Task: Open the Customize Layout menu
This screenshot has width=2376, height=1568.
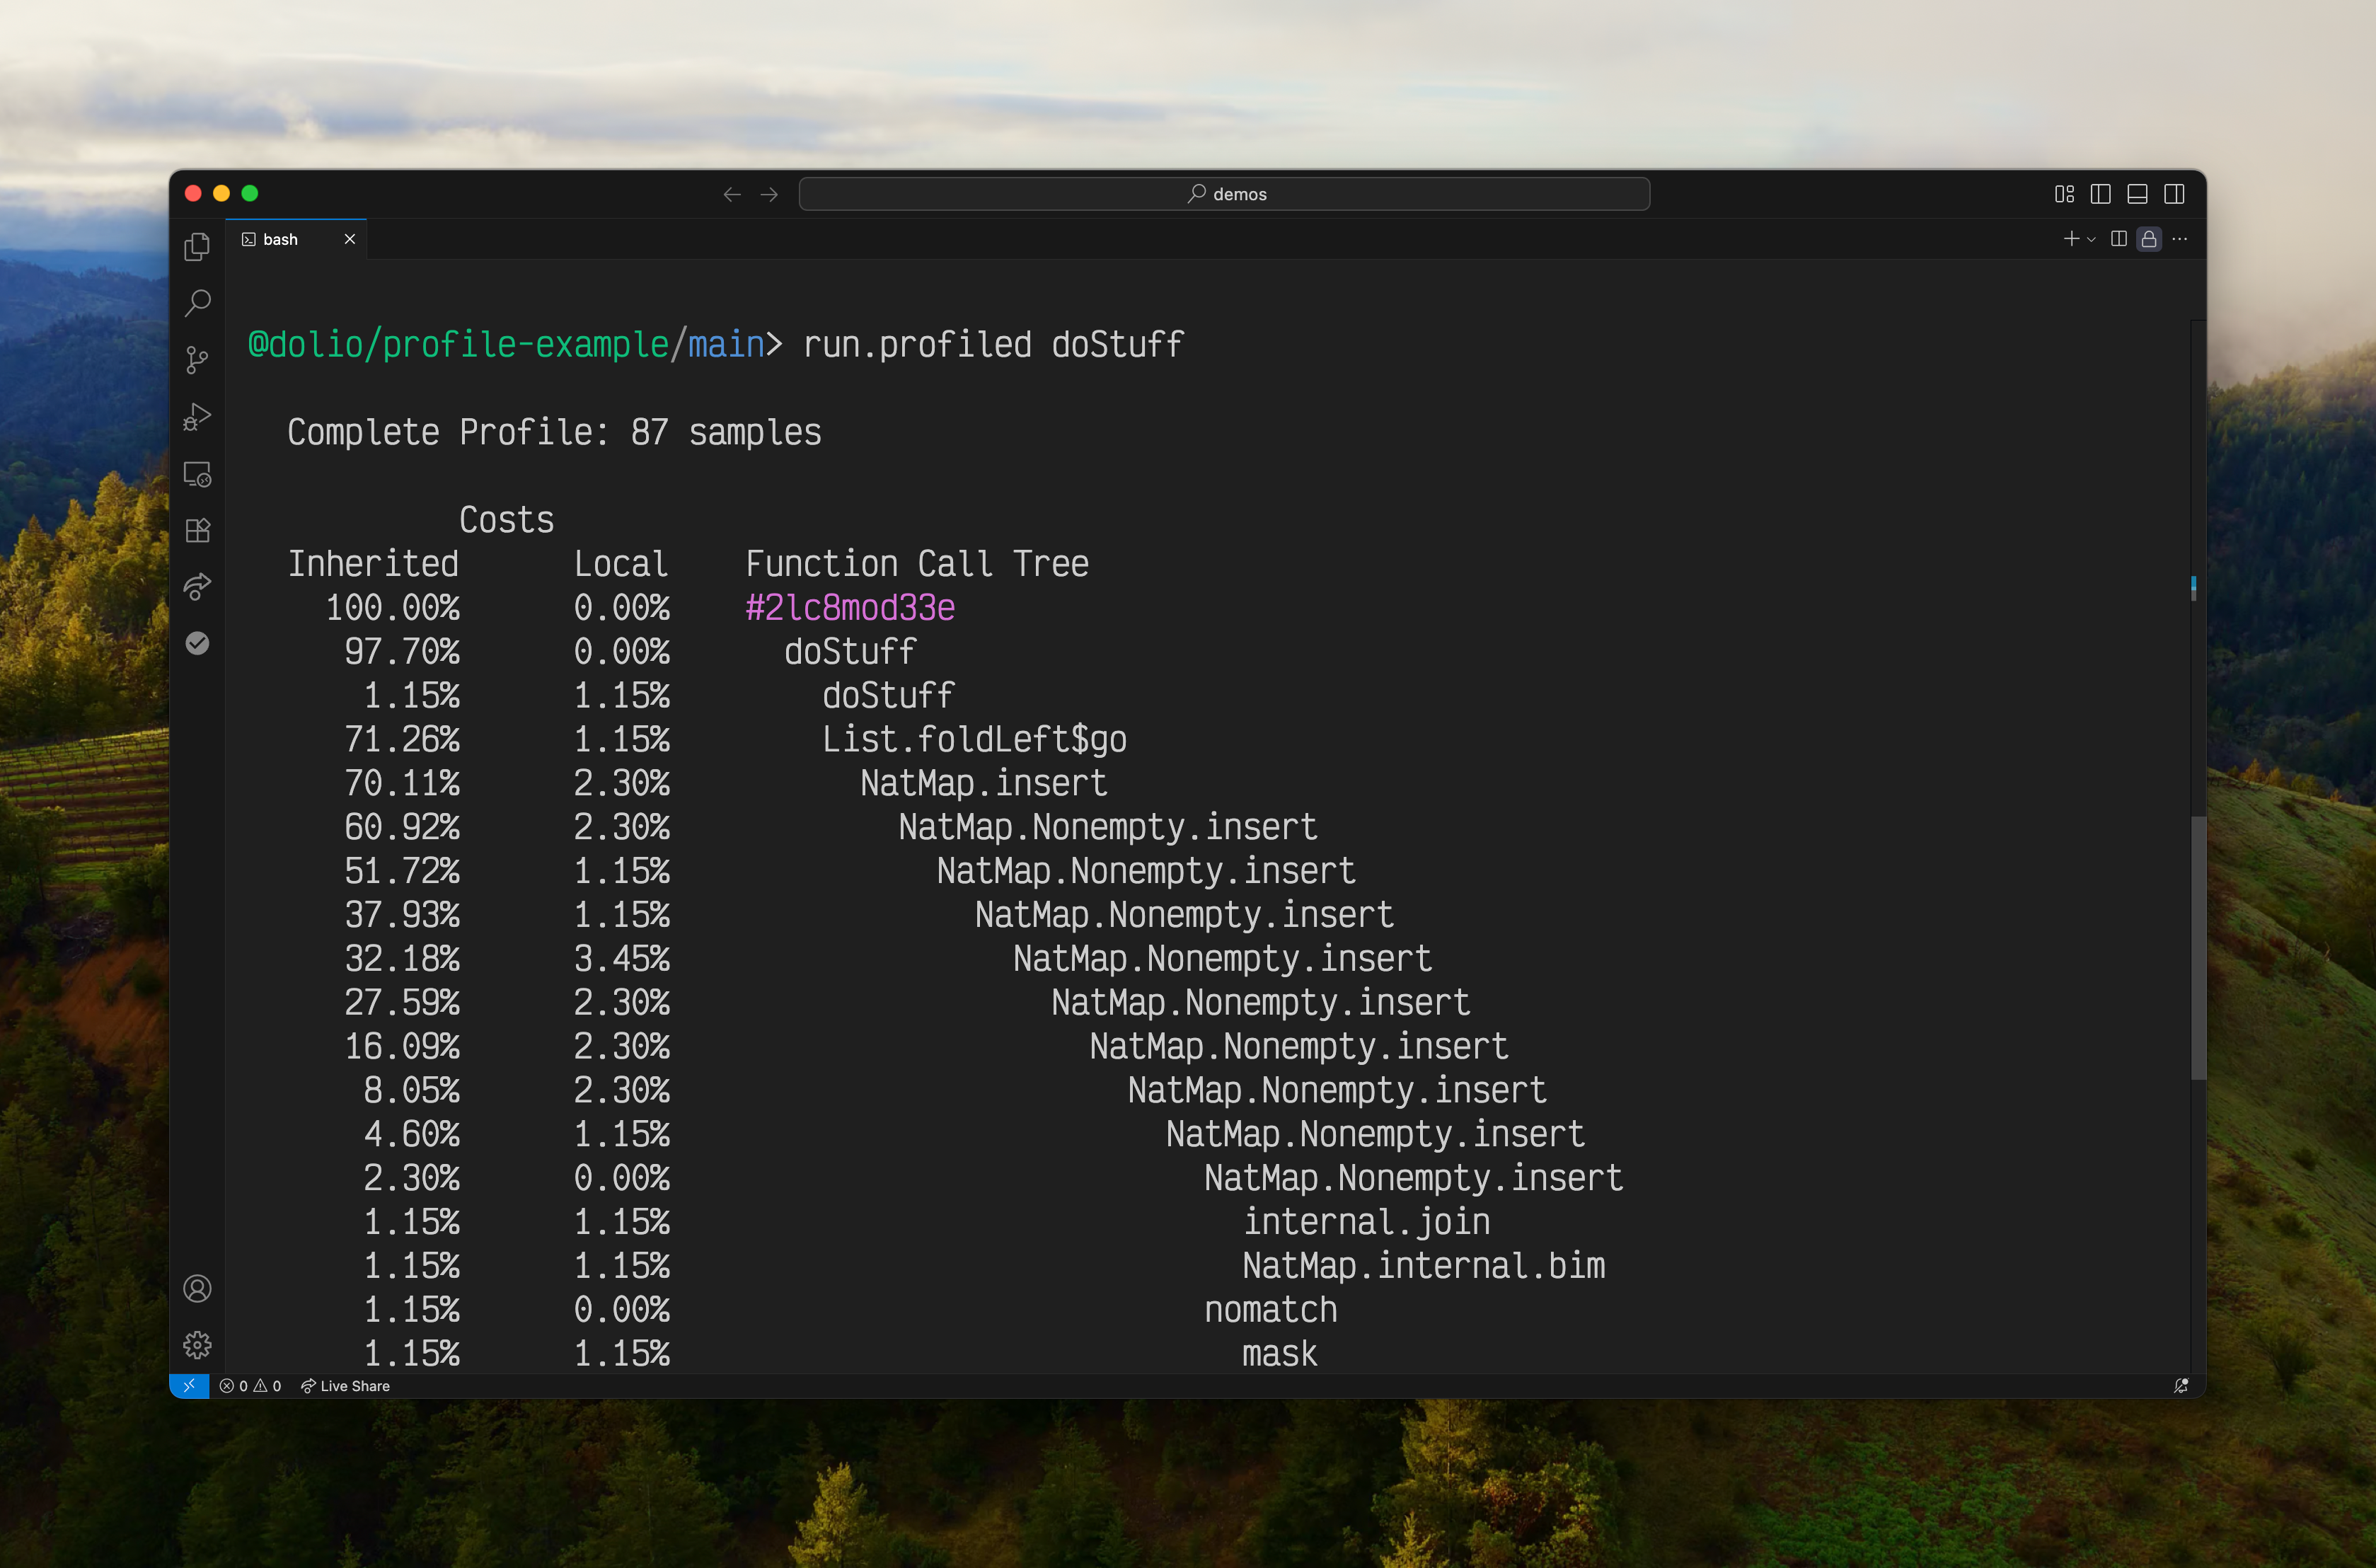Action: coord(2063,194)
